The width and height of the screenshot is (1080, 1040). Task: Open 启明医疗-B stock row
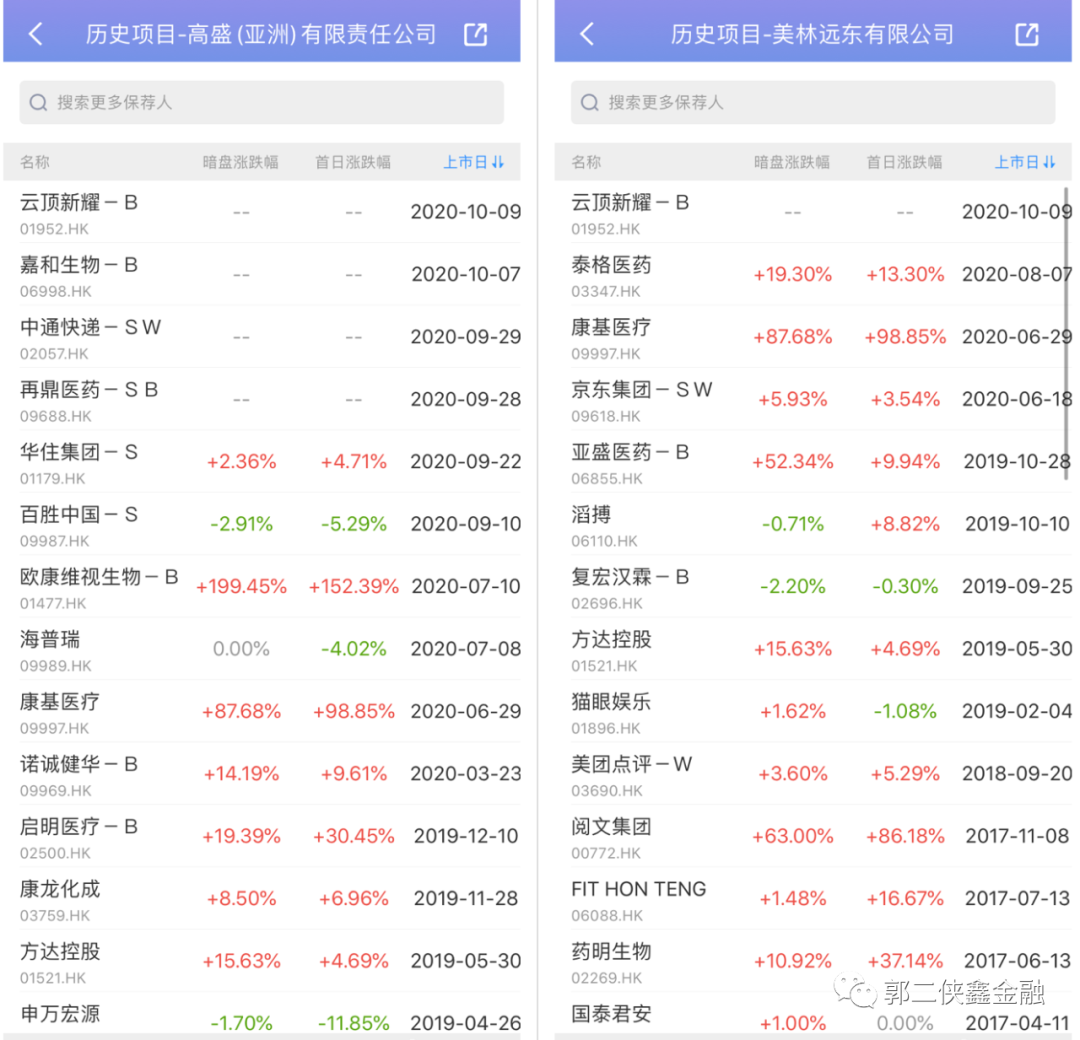(x=262, y=836)
